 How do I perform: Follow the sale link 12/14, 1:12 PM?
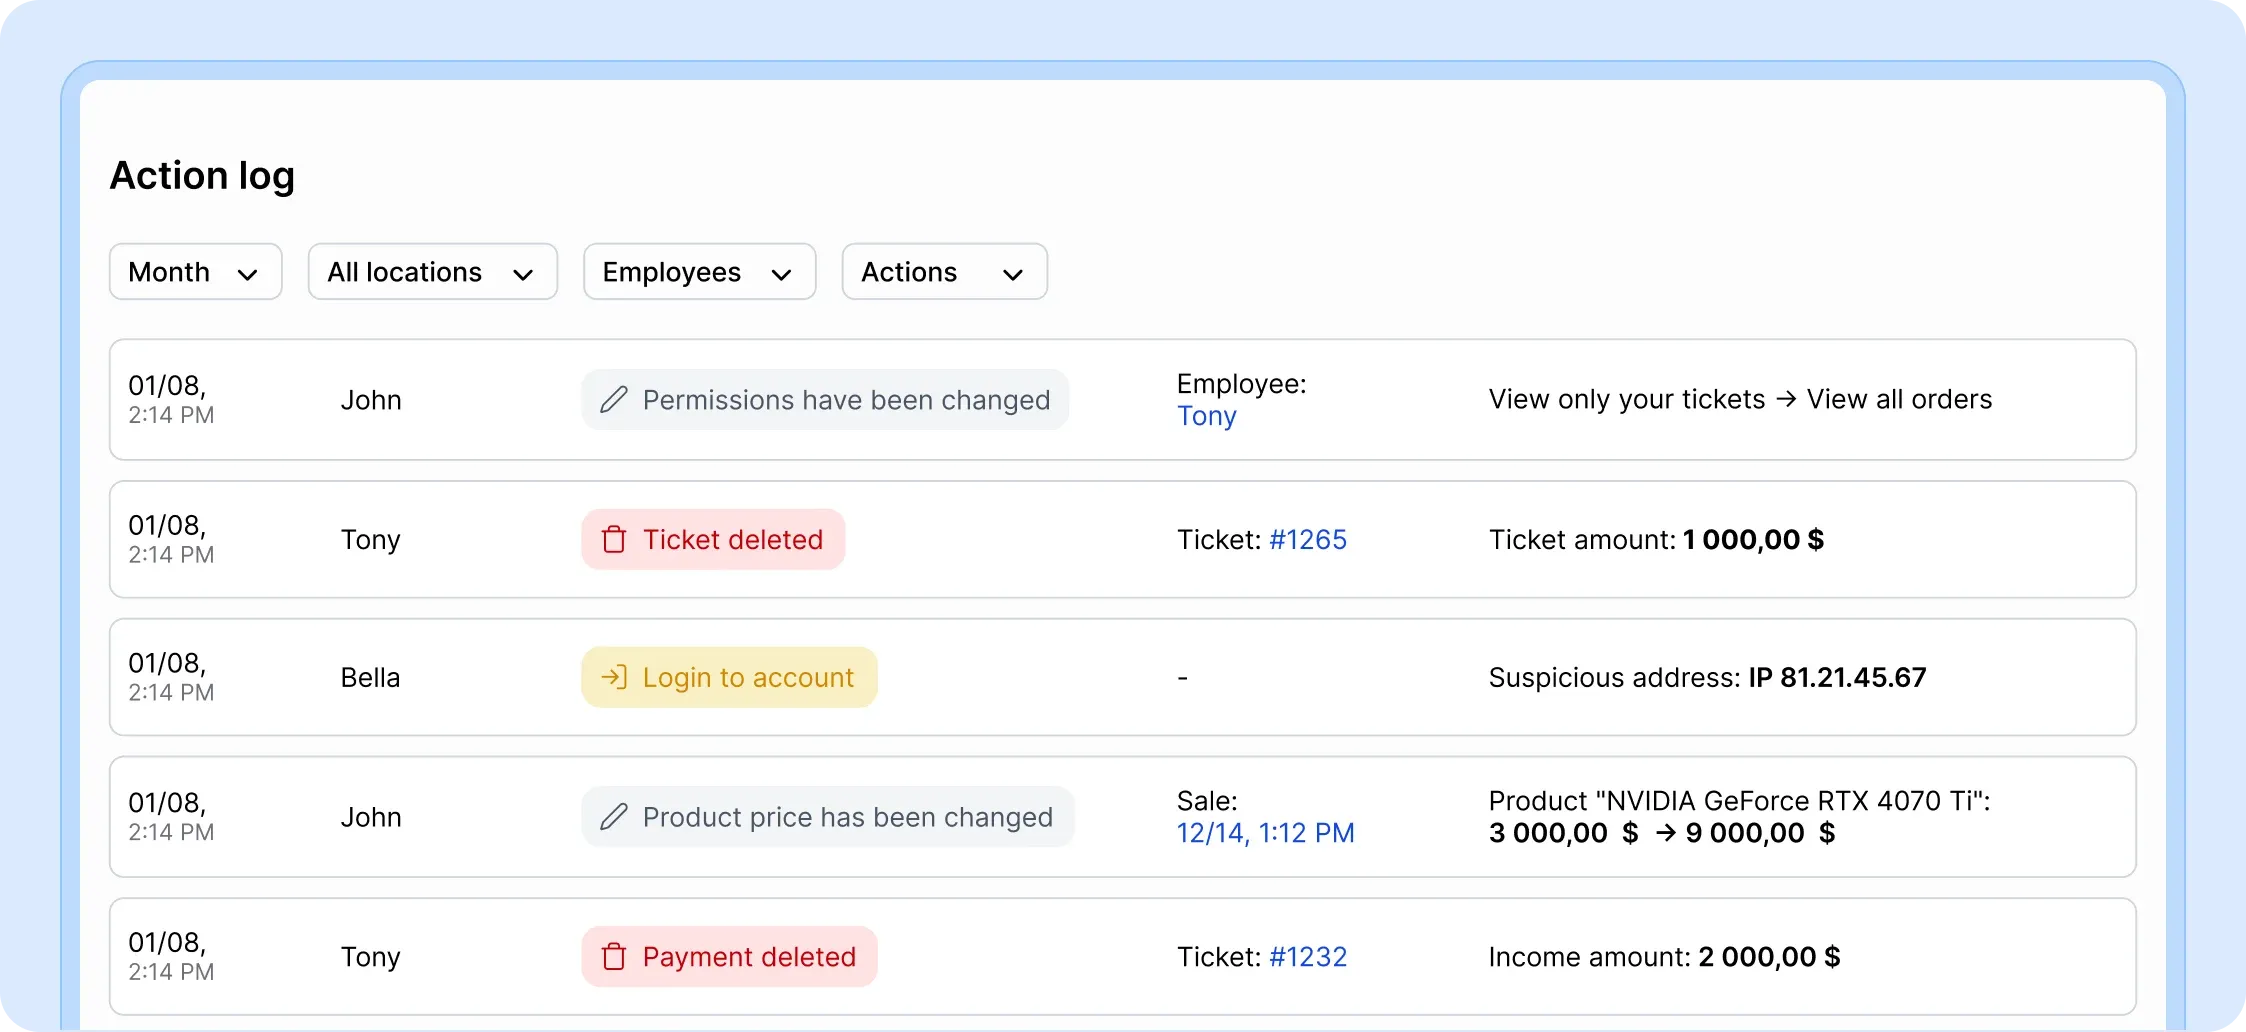(1266, 832)
